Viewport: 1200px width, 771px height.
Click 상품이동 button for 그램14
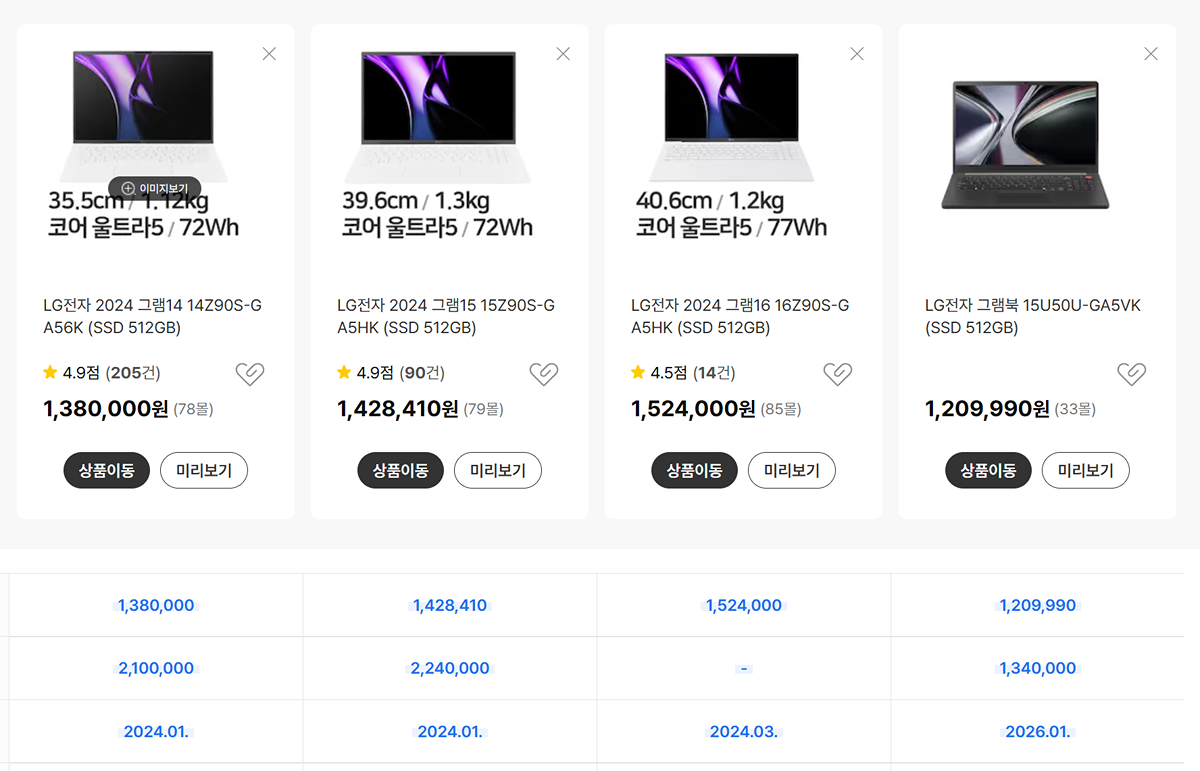(x=107, y=471)
